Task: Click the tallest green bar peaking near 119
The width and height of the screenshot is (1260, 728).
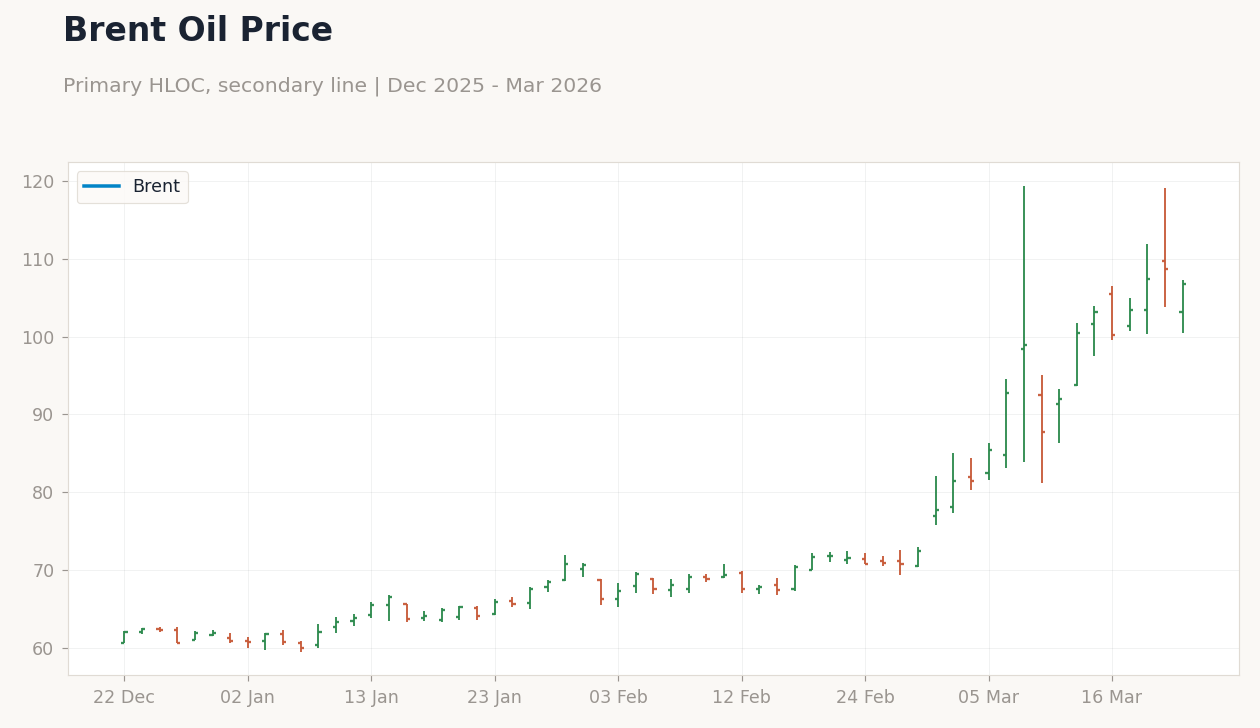Action: point(1024,324)
